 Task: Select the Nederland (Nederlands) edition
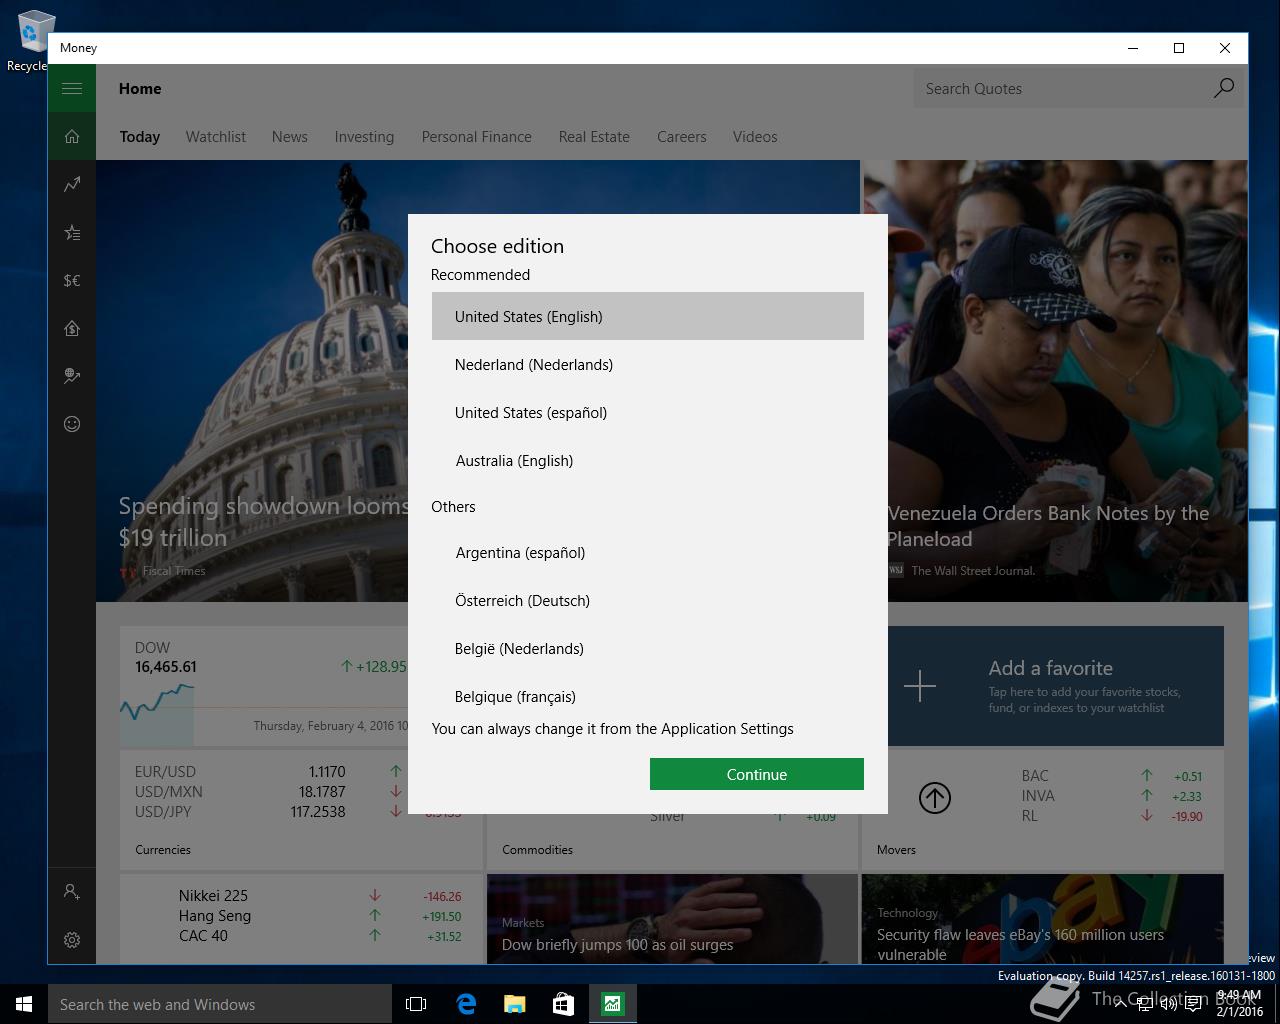[648, 364]
